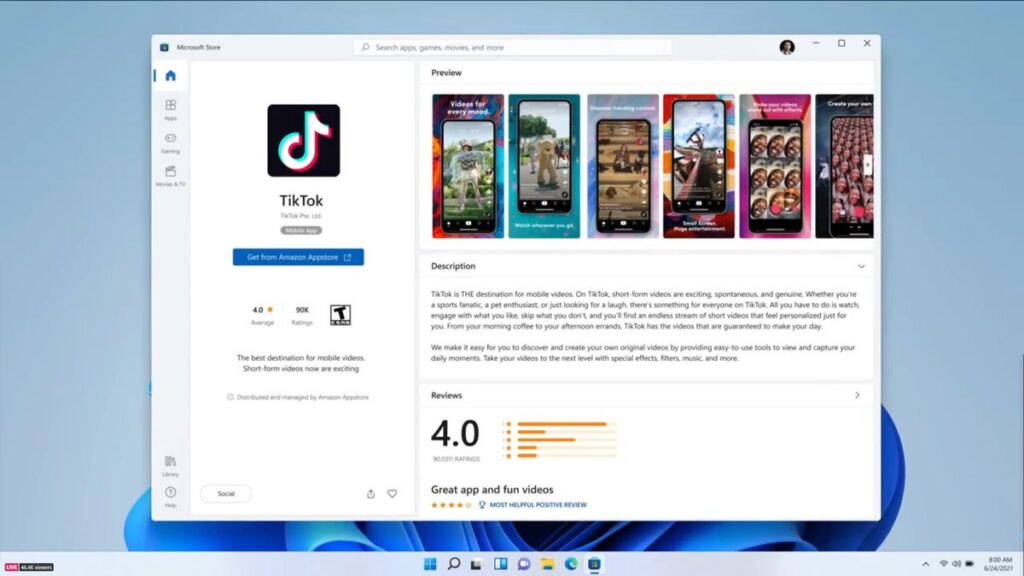The height and width of the screenshot is (576, 1024).
Task: Collapse the Description section
Action: (x=861, y=266)
